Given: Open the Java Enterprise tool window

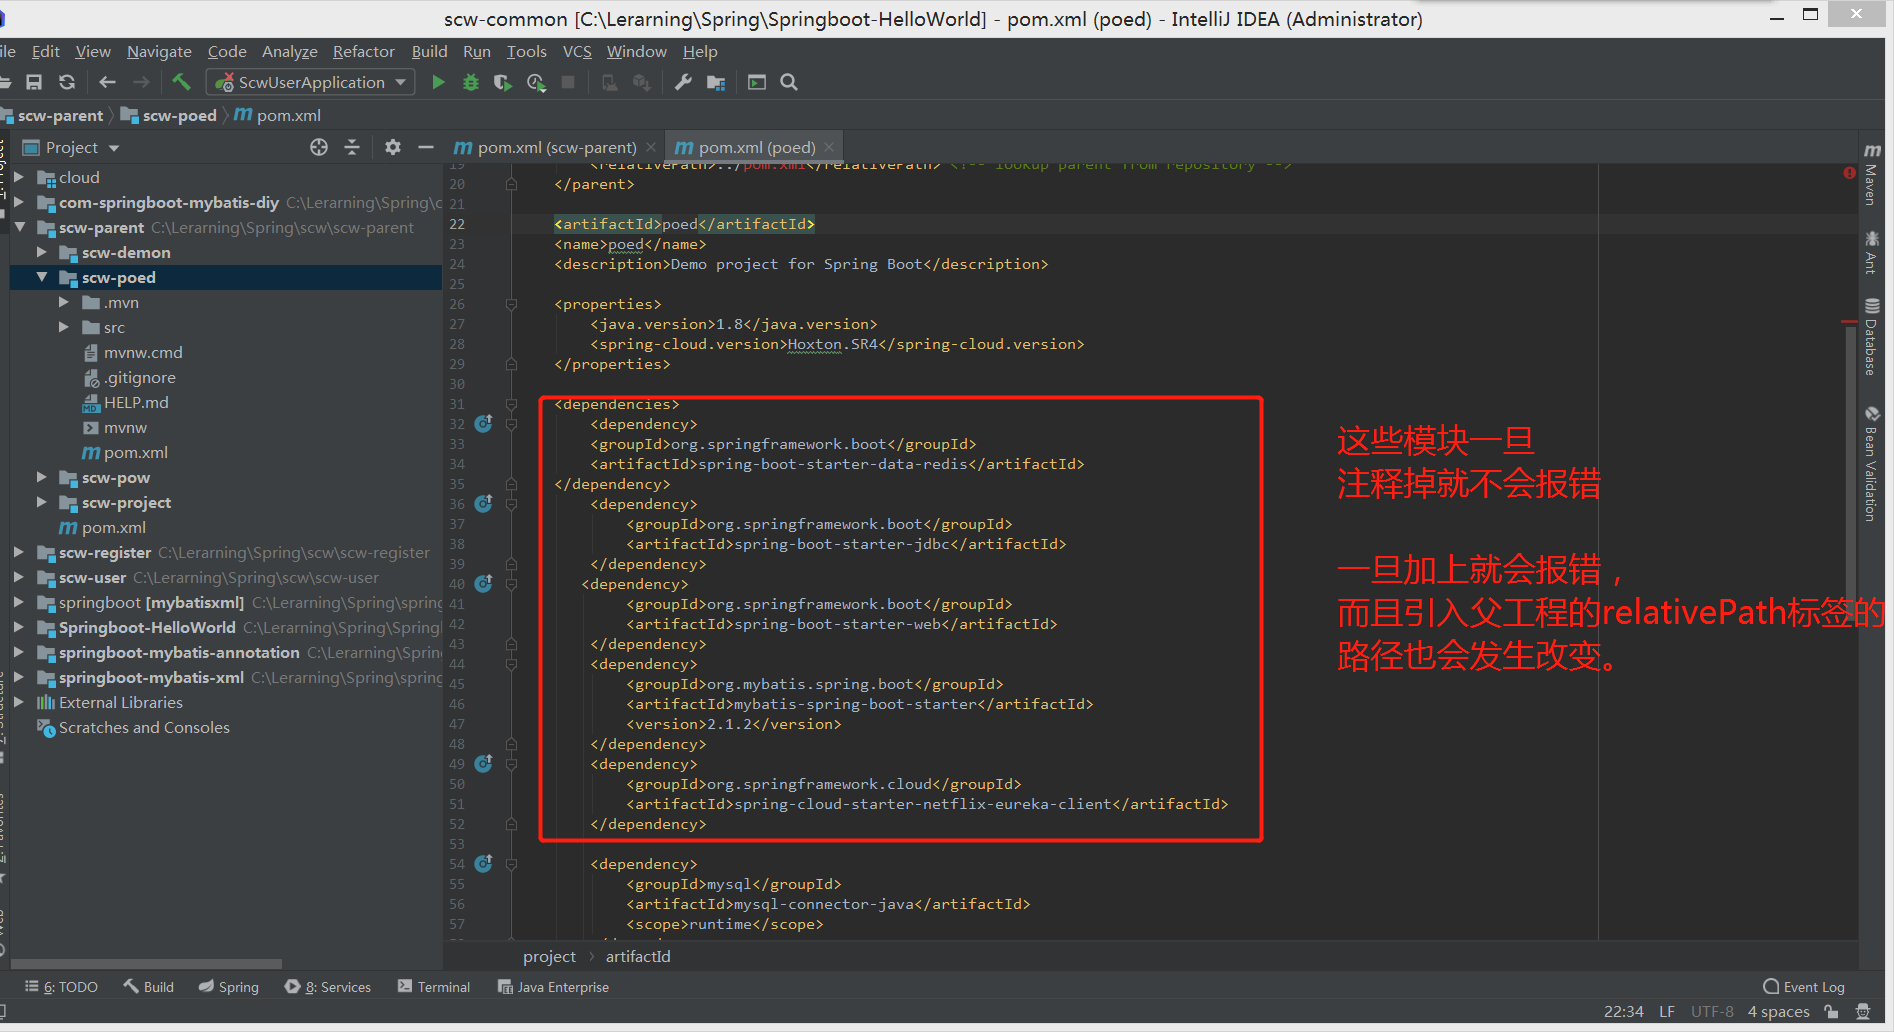Looking at the screenshot, I should (553, 987).
